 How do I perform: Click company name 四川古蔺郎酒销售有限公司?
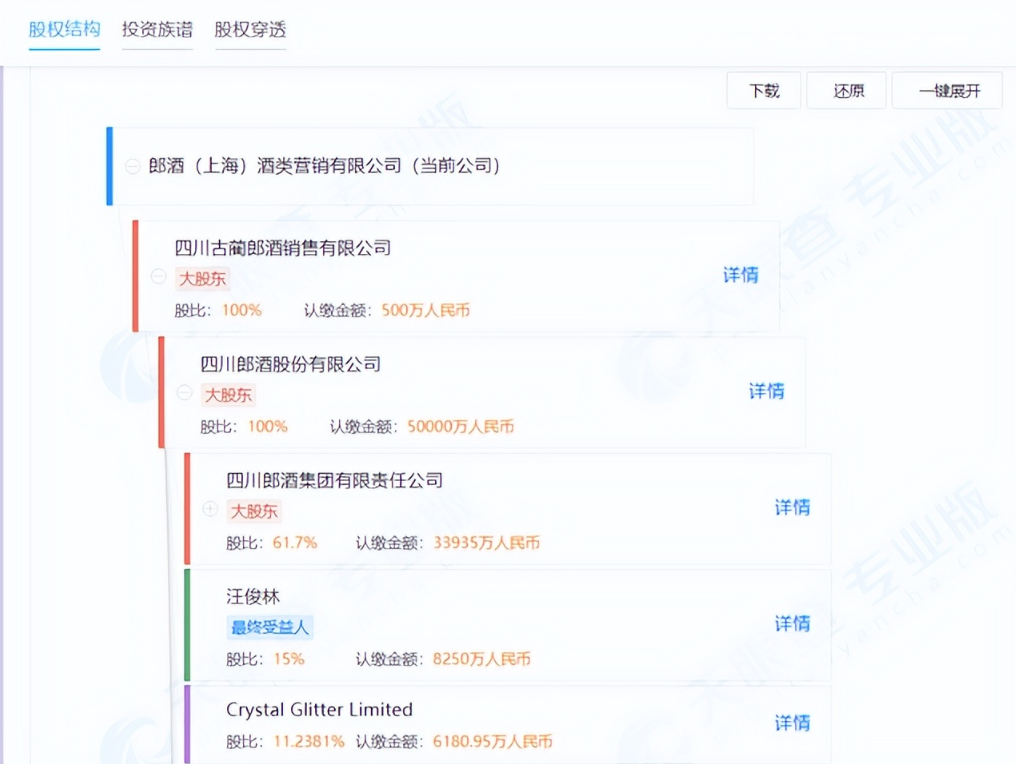tap(283, 248)
